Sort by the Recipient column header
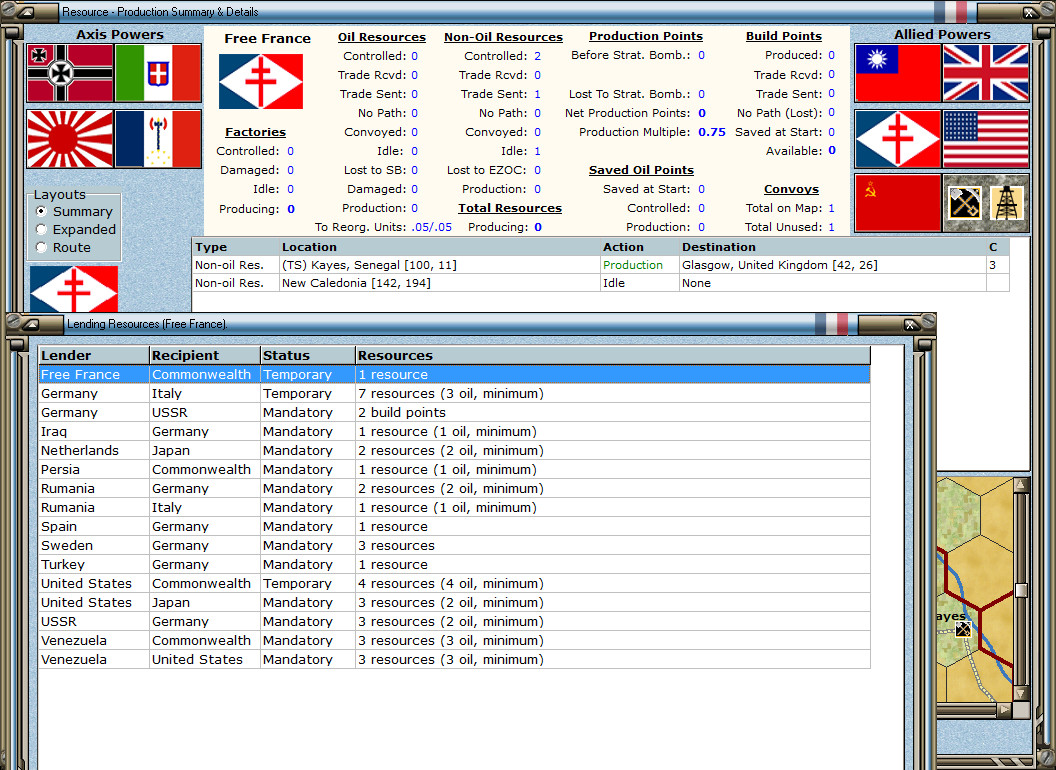 (205, 355)
